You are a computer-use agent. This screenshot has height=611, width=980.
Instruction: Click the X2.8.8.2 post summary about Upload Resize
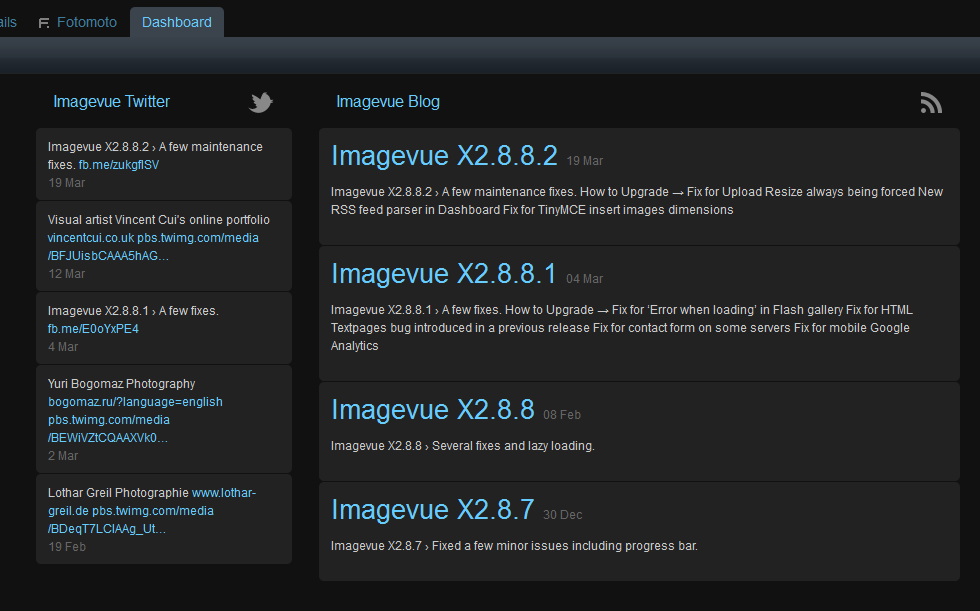637,201
